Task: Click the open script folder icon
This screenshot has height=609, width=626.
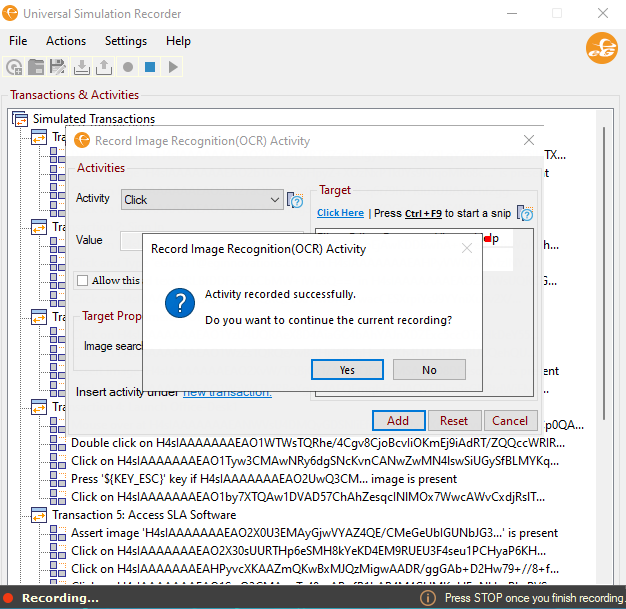Action: click(x=36, y=67)
